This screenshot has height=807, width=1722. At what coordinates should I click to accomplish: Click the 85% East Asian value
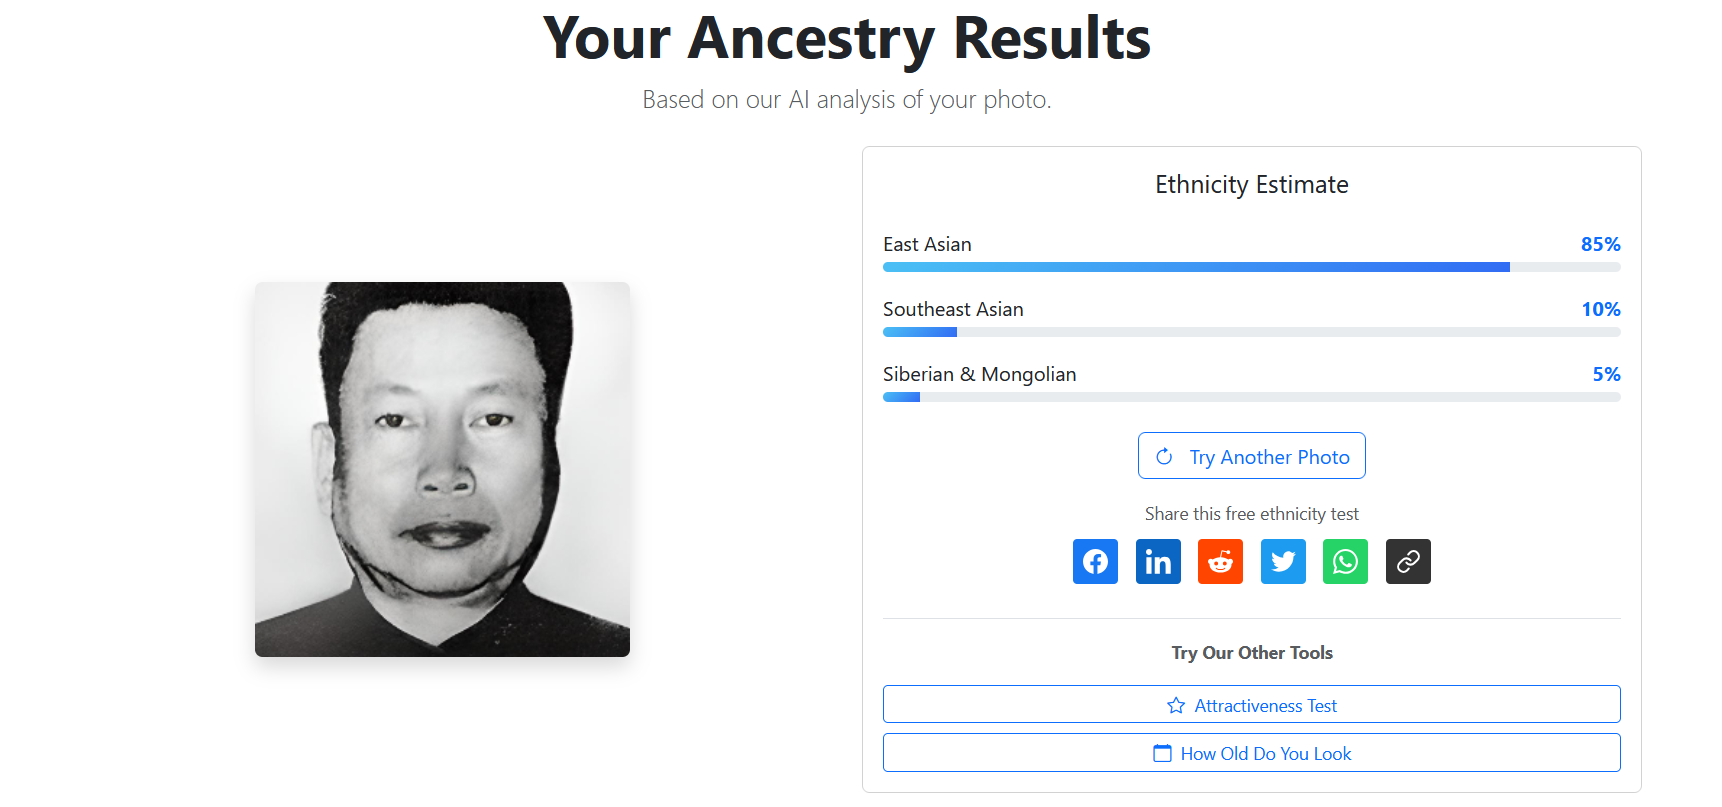pos(1600,244)
